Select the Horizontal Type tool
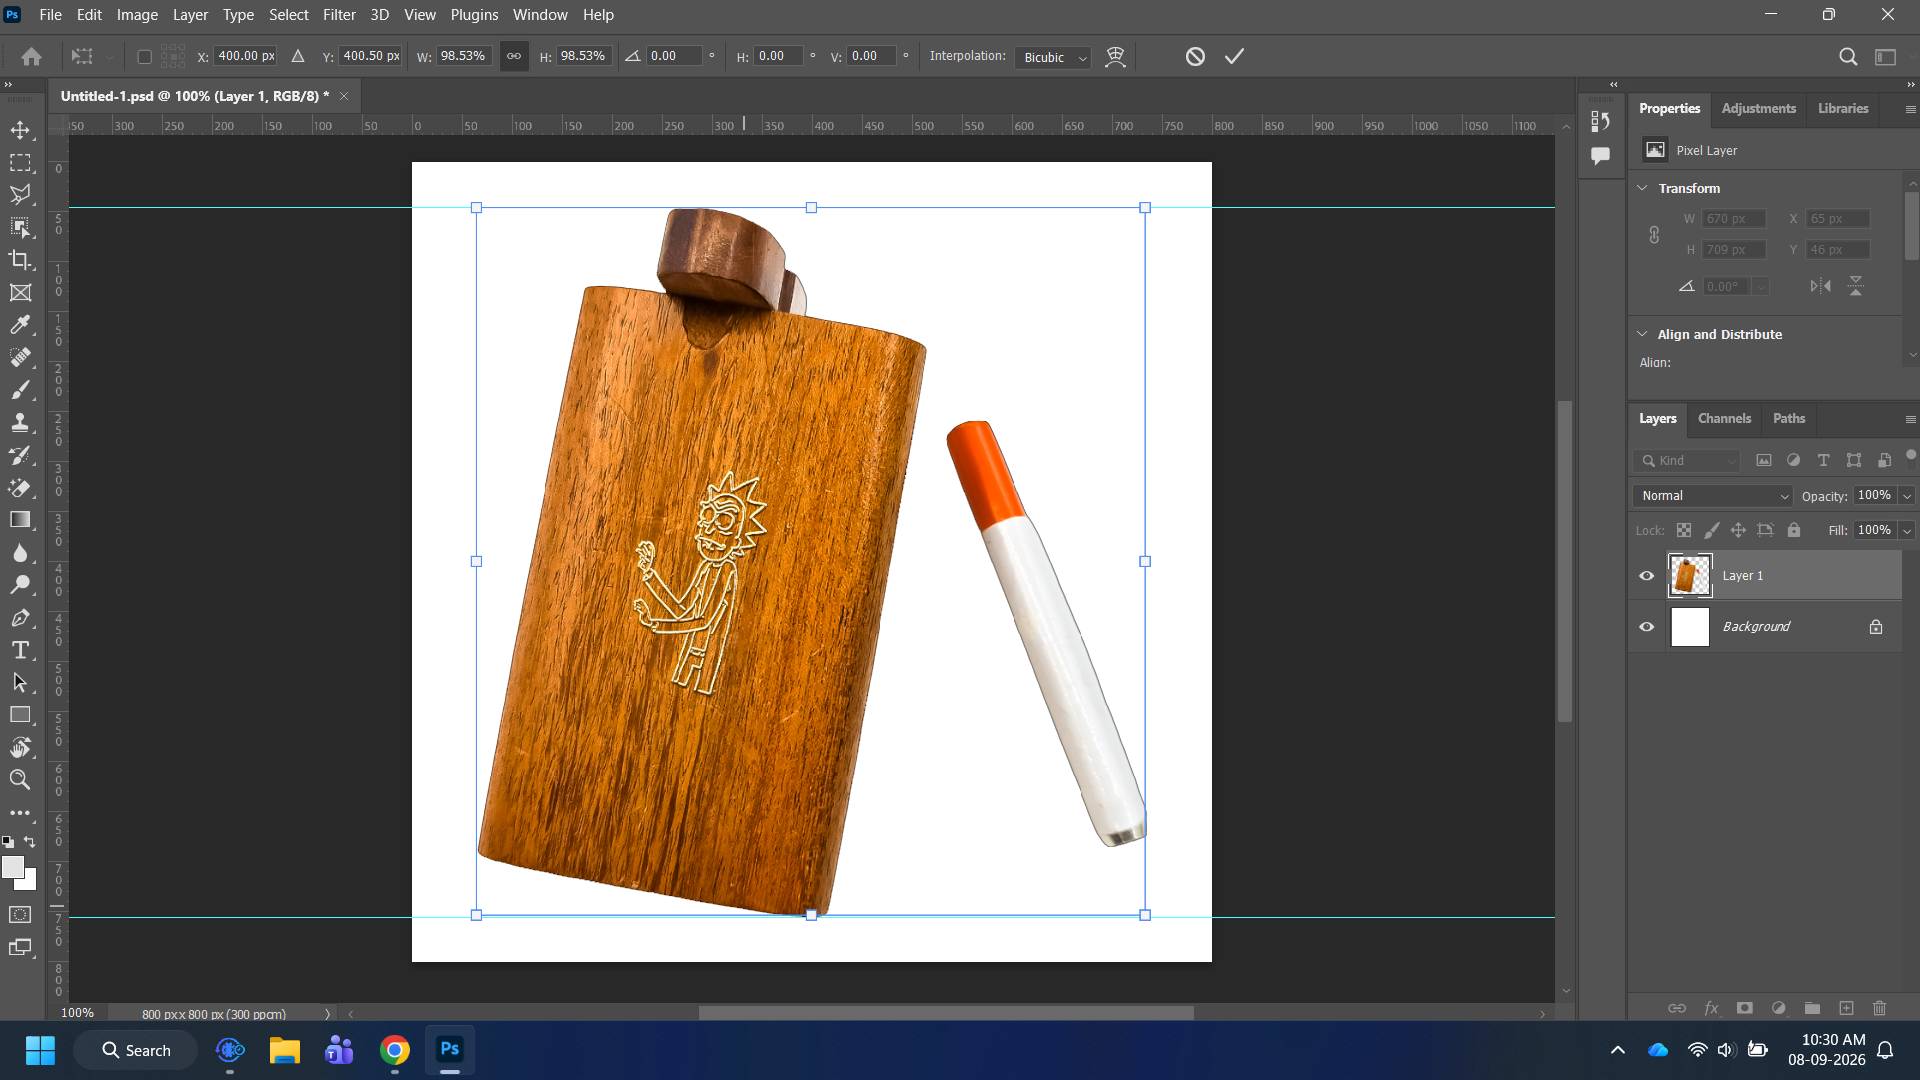This screenshot has height=1080, width=1920. (20, 650)
